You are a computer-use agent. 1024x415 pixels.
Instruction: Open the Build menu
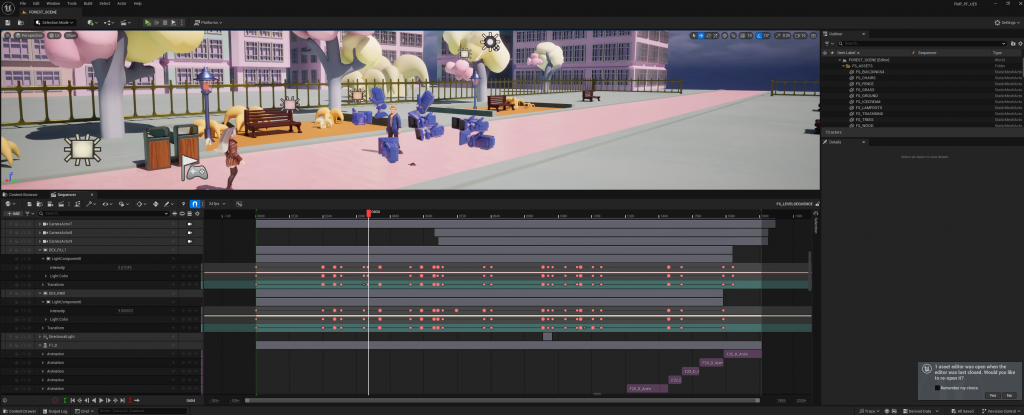tap(87, 3)
